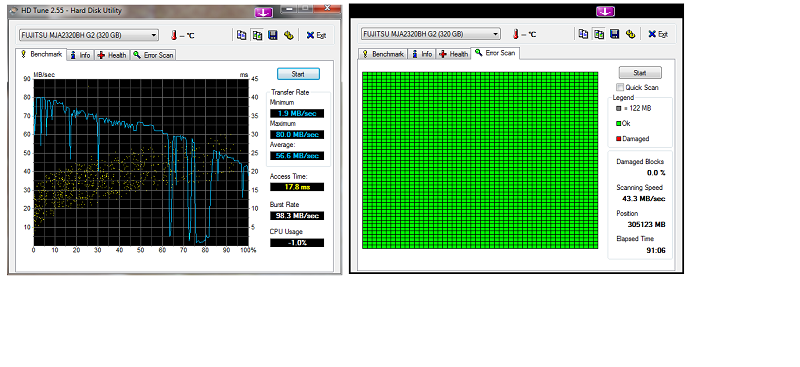800x367 pixels.
Task: Switch to Info tab in left window
Action: pos(80,55)
